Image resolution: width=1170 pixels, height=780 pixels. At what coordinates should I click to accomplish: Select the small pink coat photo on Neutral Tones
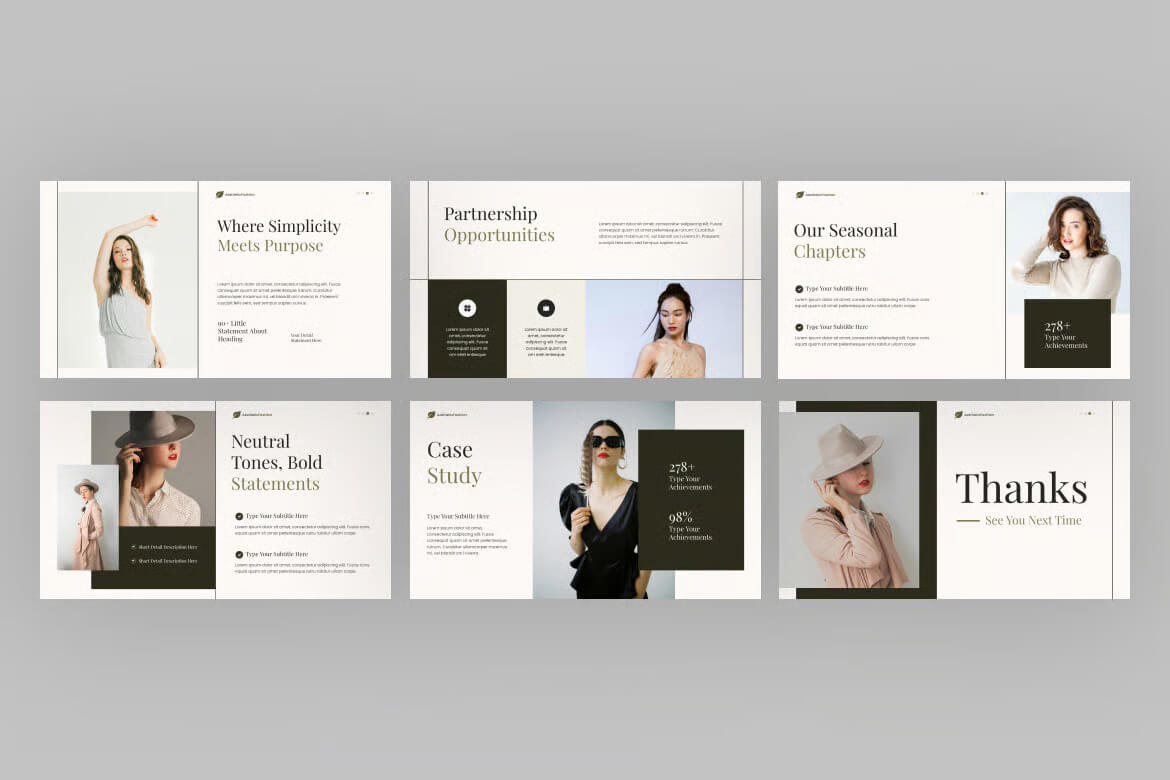coord(88,517)
